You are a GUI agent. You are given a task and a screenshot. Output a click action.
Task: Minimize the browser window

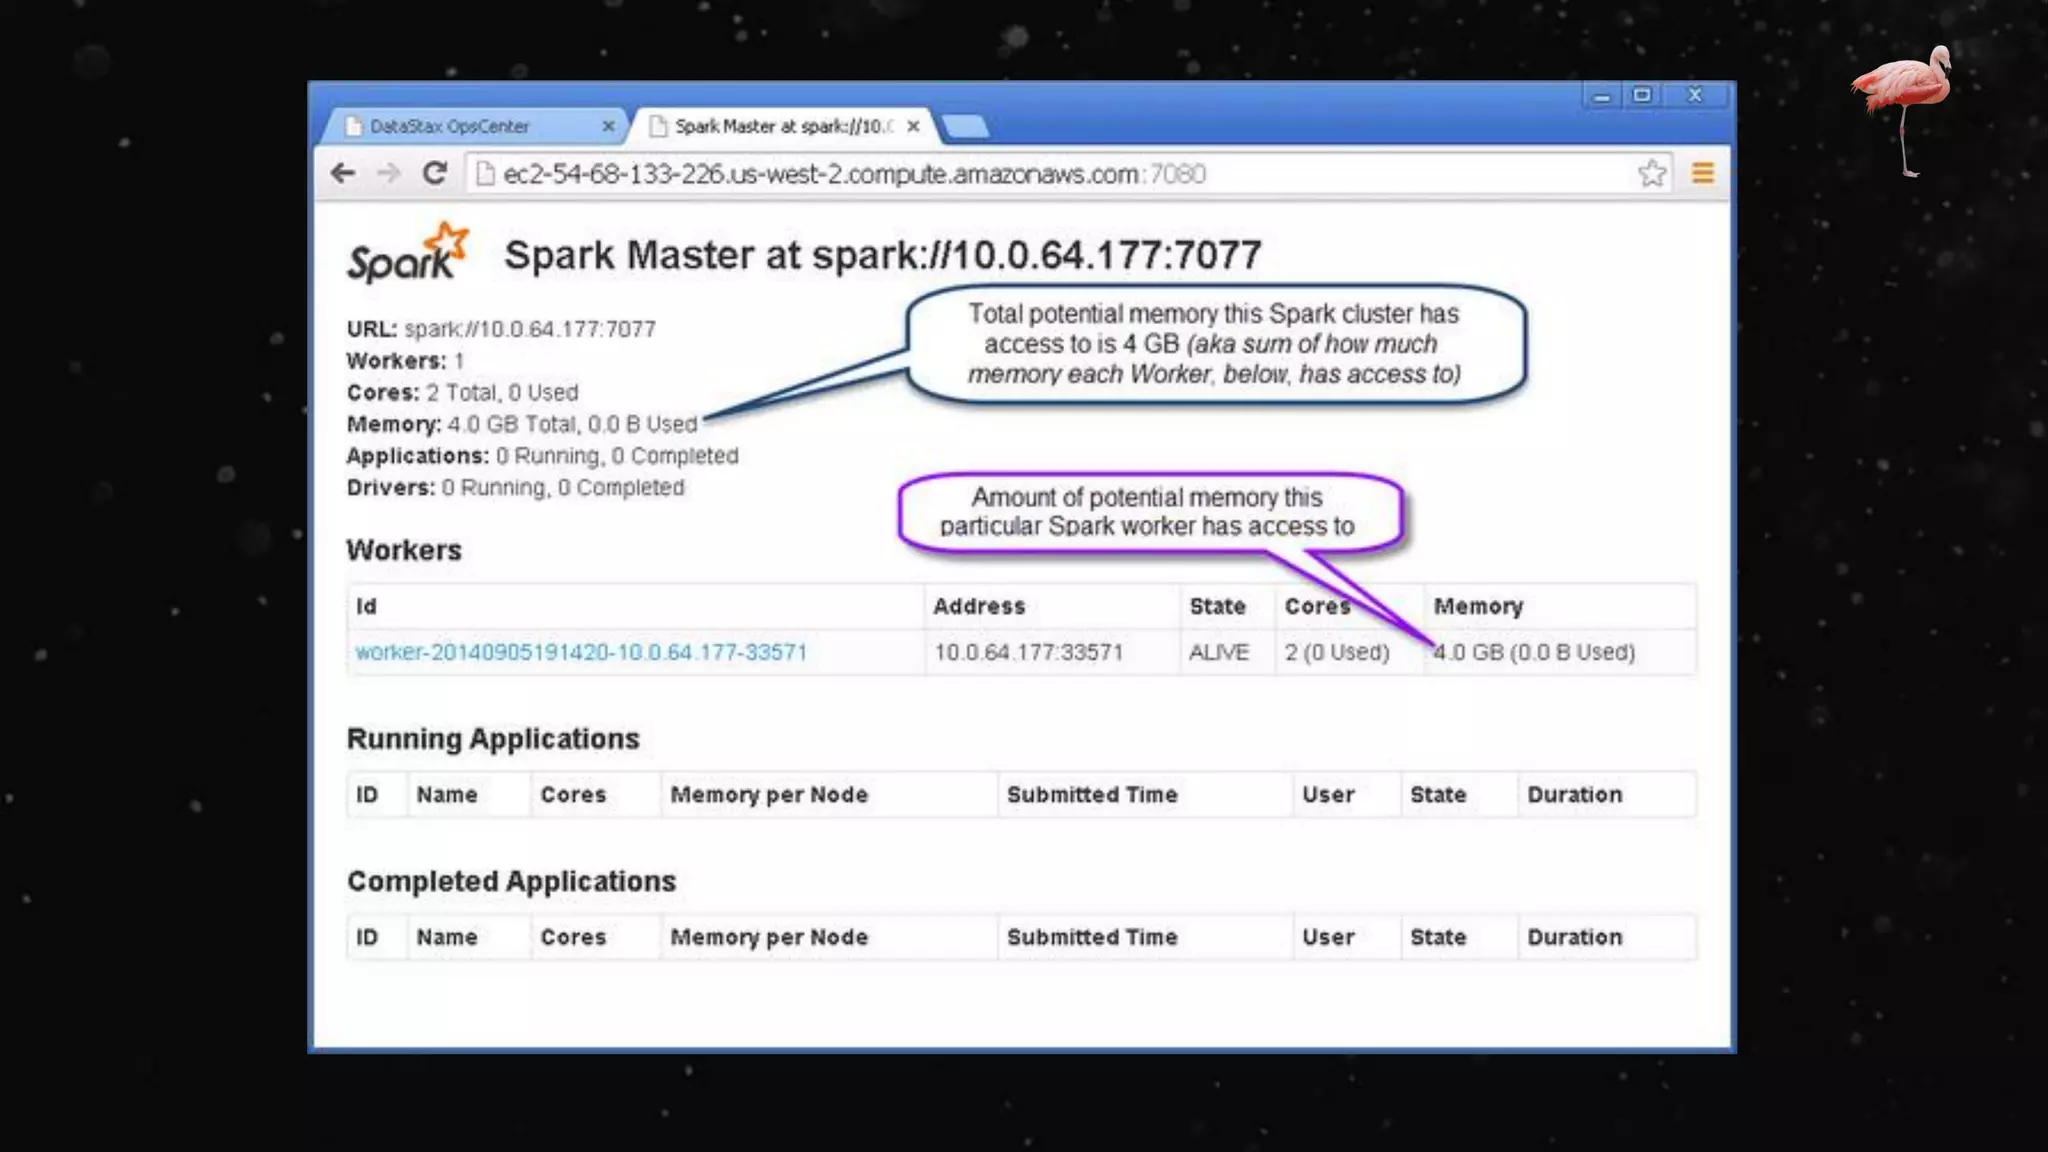(1601, 96)
